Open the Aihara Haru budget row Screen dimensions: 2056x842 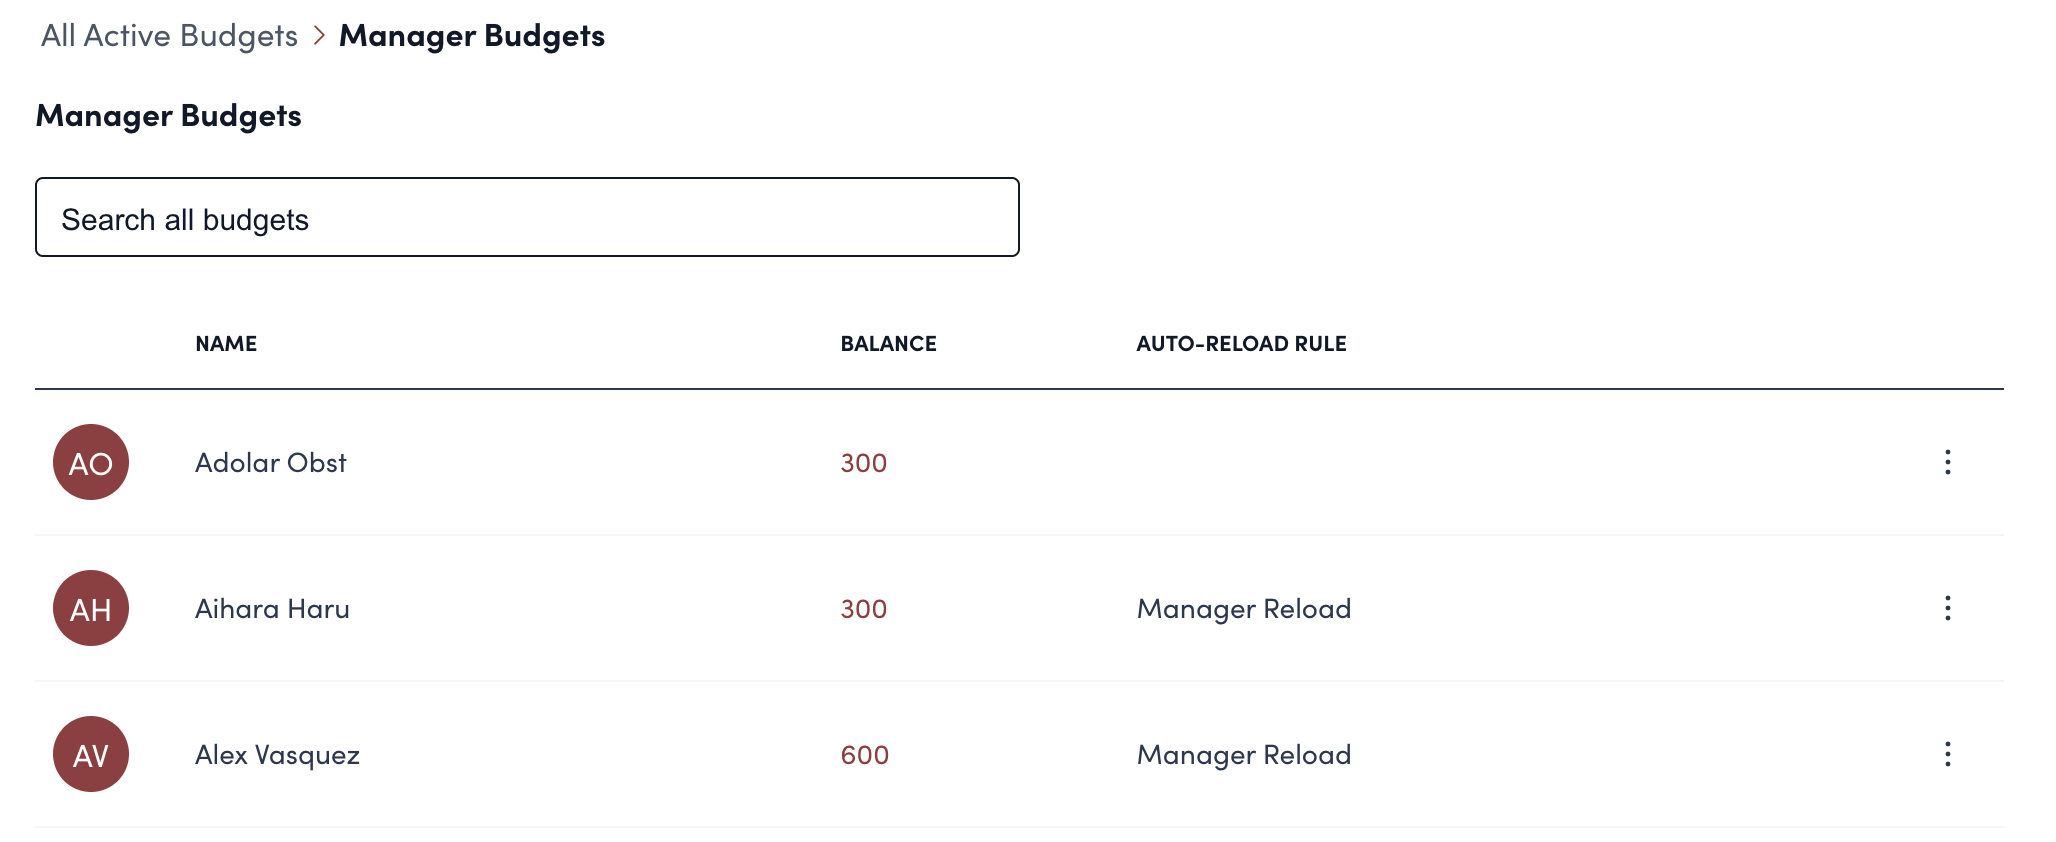pos(272,609)
